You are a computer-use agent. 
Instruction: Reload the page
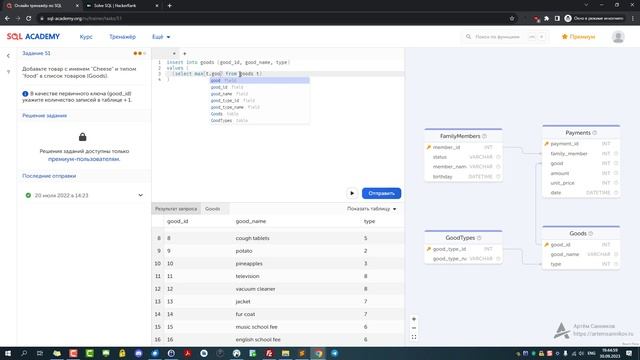[29, 18]
